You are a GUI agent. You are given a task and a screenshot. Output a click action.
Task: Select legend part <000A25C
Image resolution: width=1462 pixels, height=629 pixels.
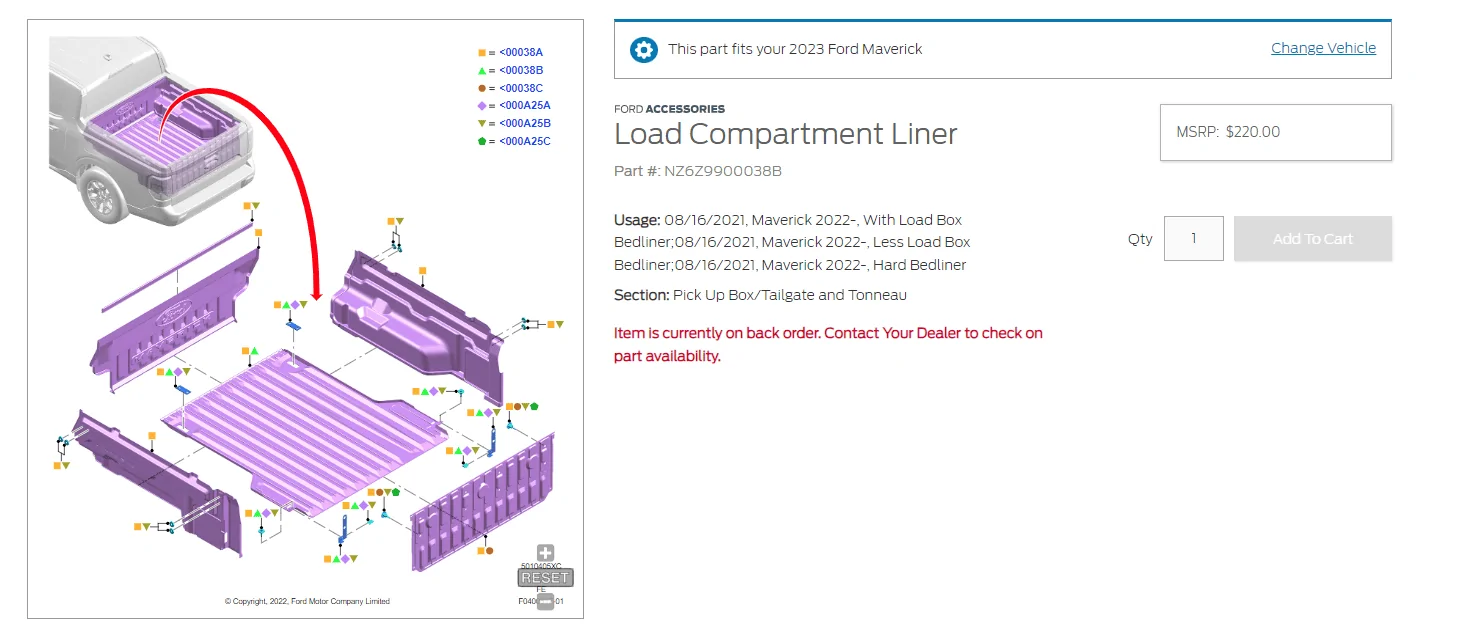pyautogui.click(x=525, y=141)
